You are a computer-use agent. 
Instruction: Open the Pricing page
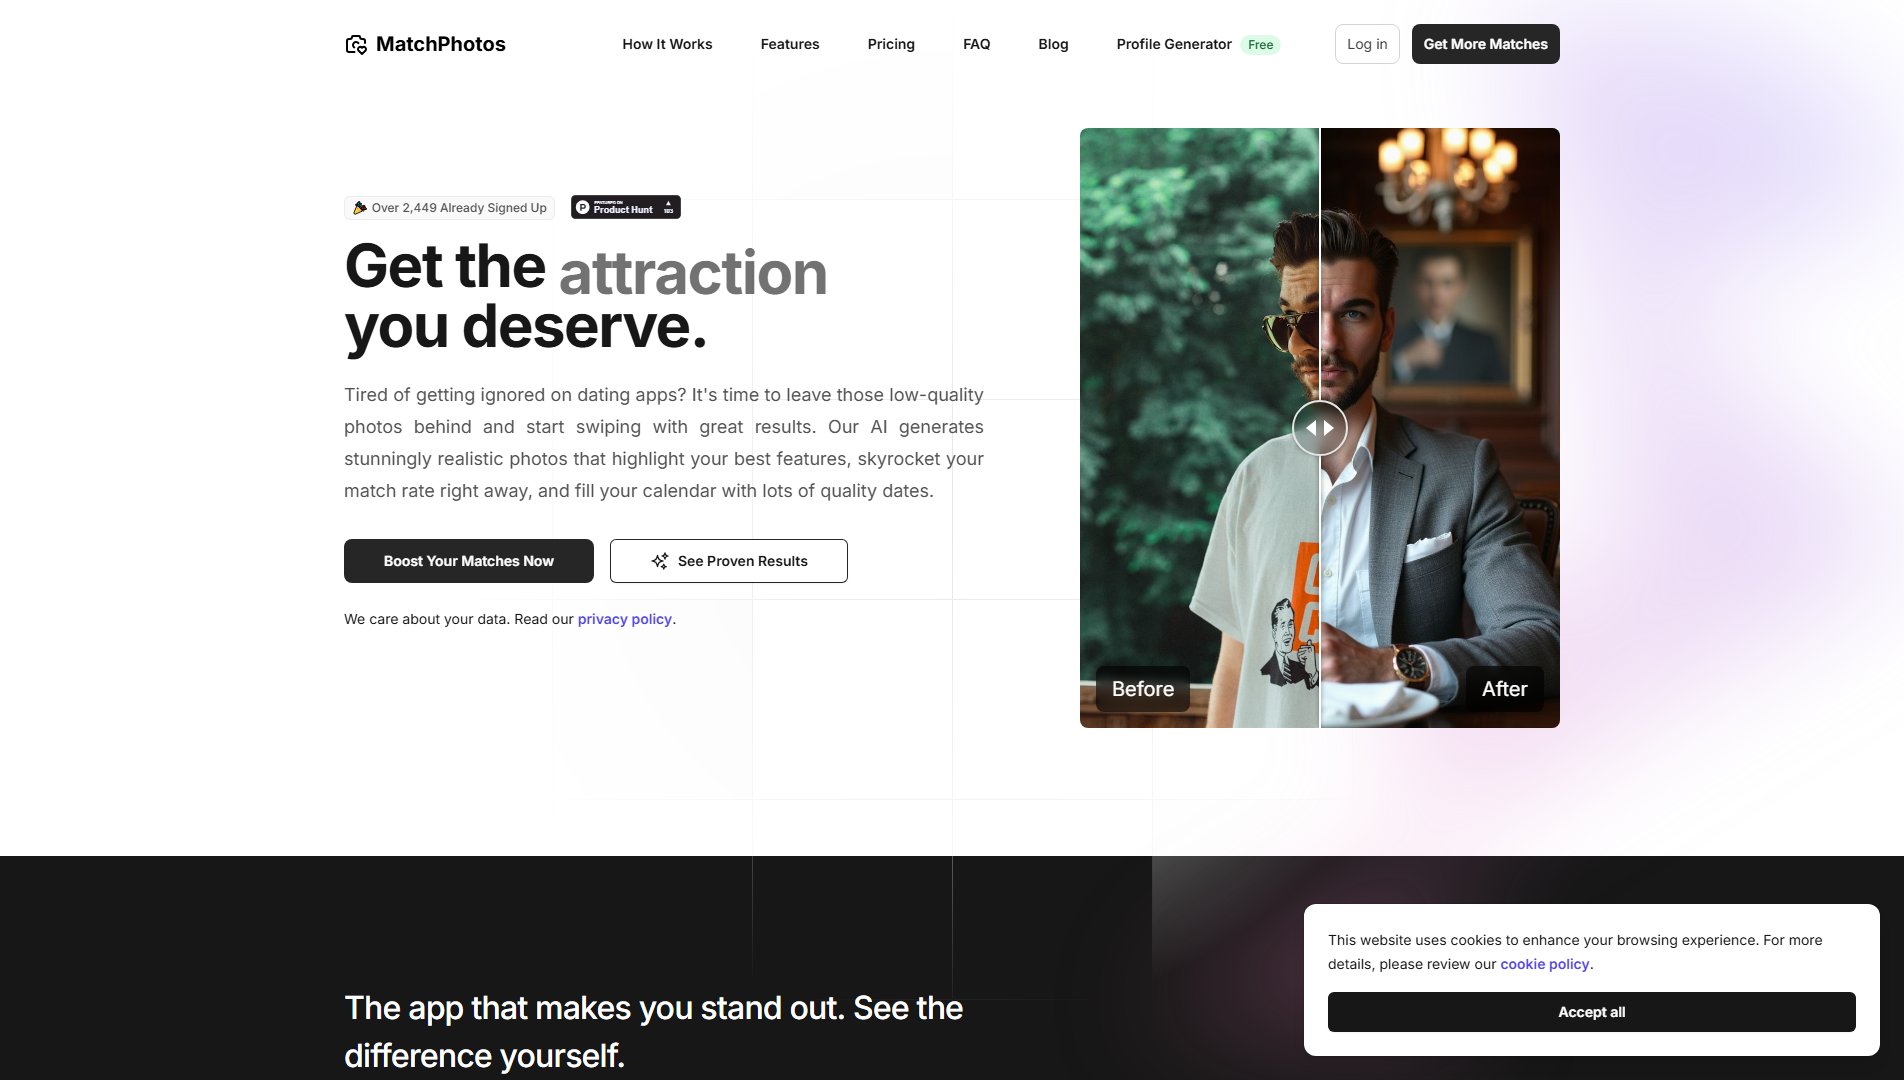point(891,44)
